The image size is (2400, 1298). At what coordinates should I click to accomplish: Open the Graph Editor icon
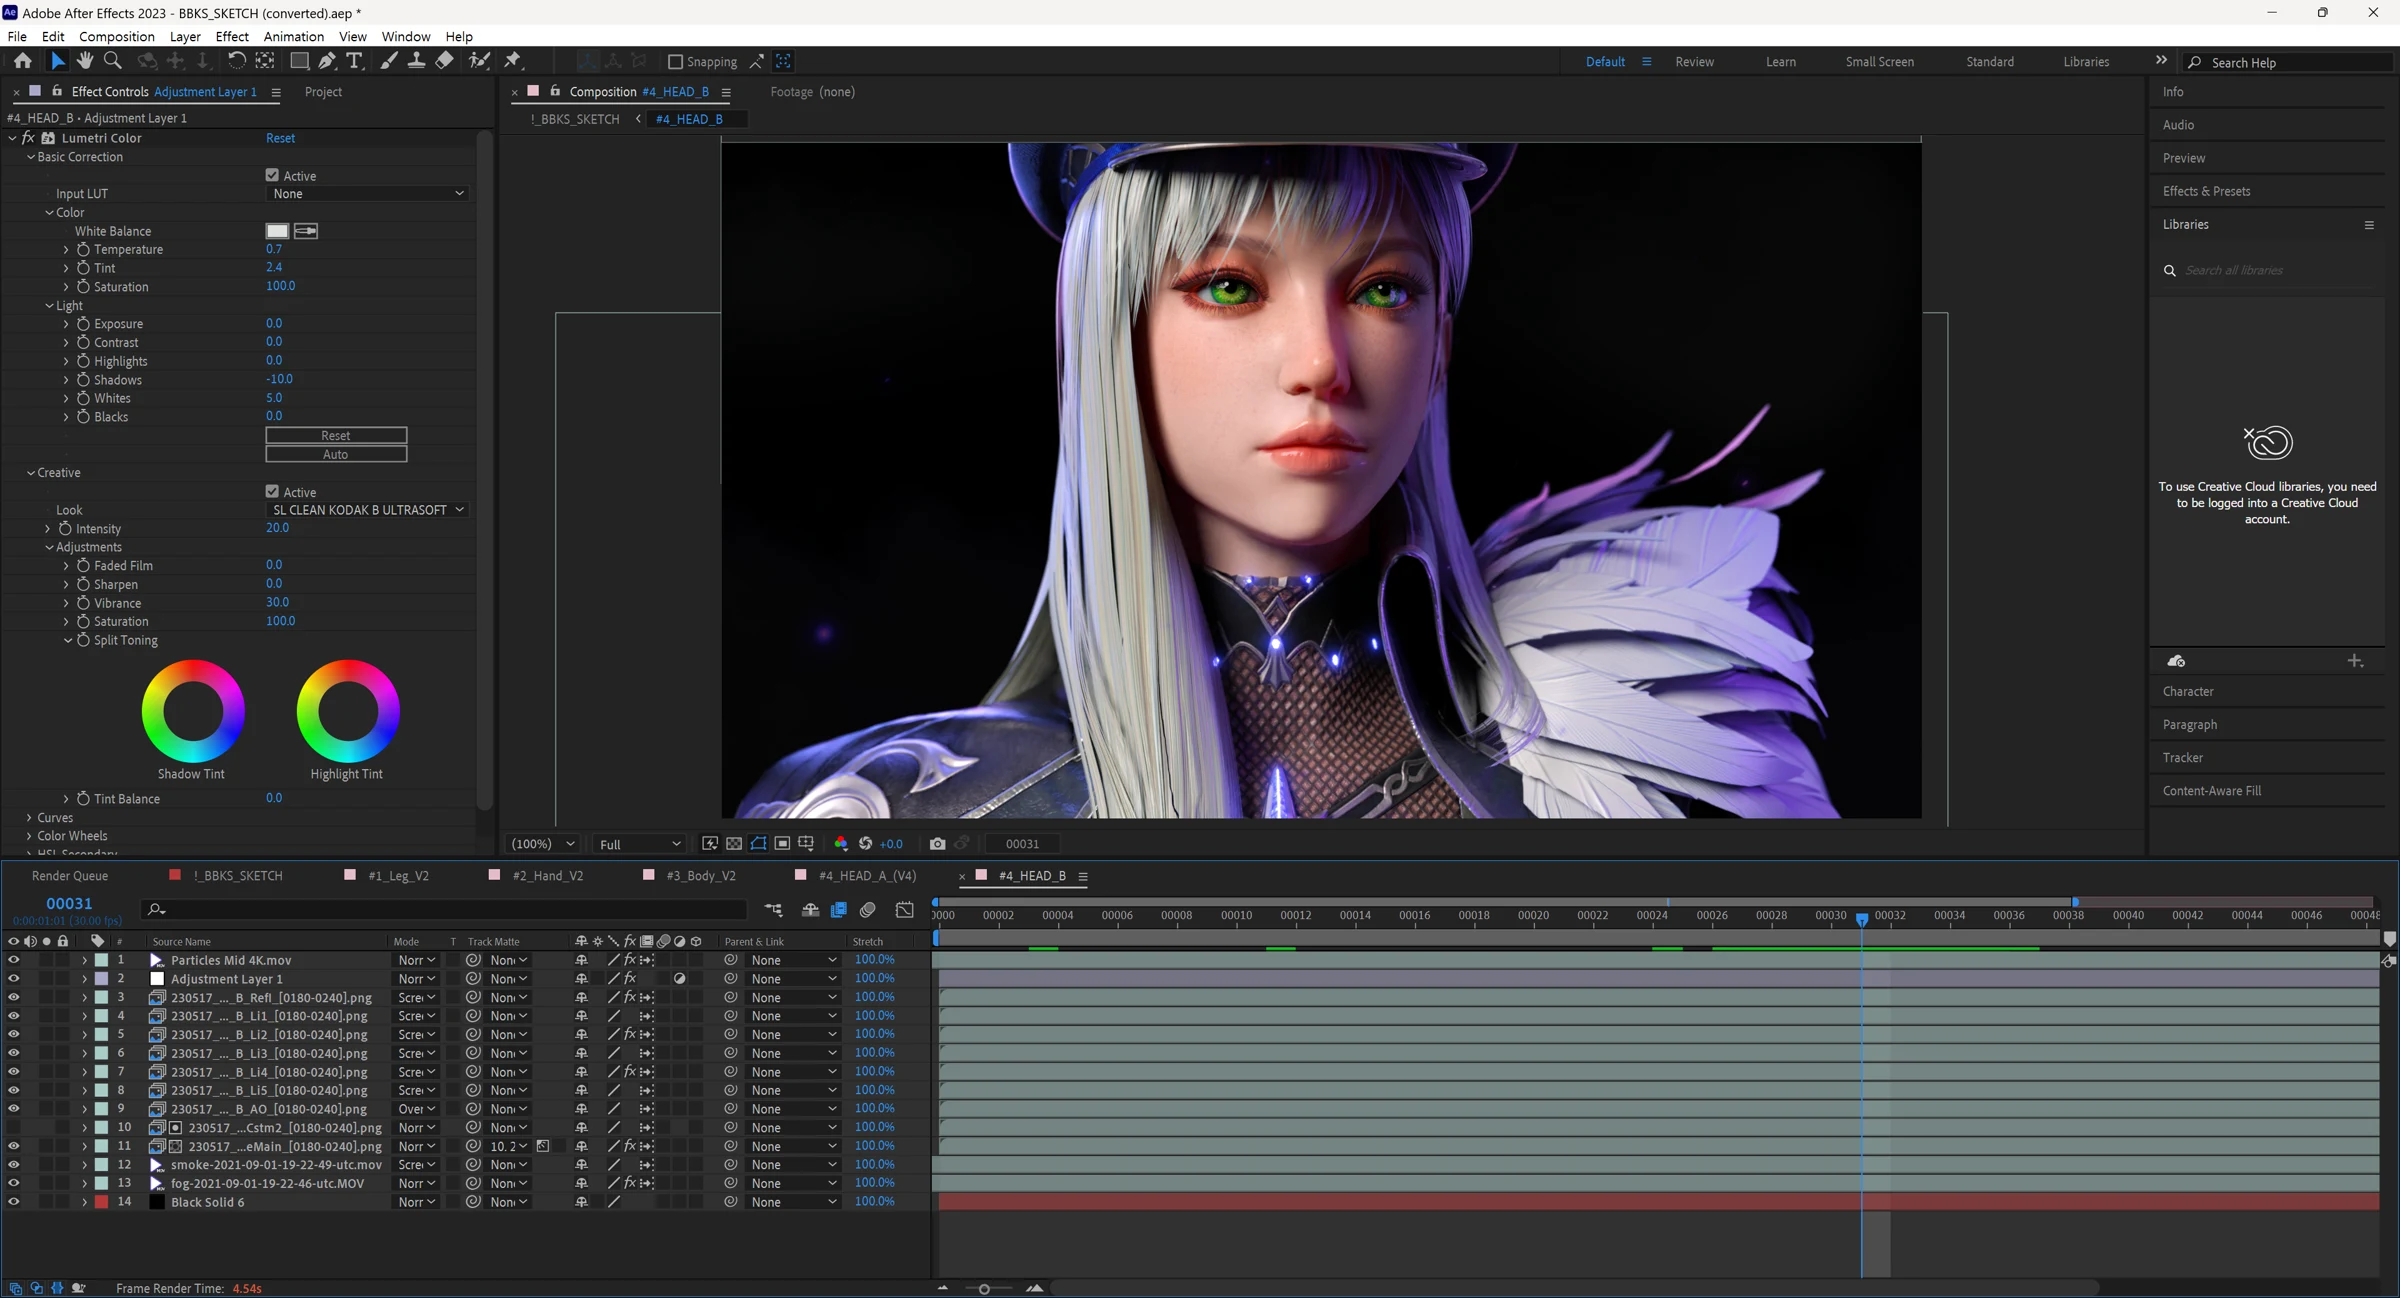click(905, 910)
